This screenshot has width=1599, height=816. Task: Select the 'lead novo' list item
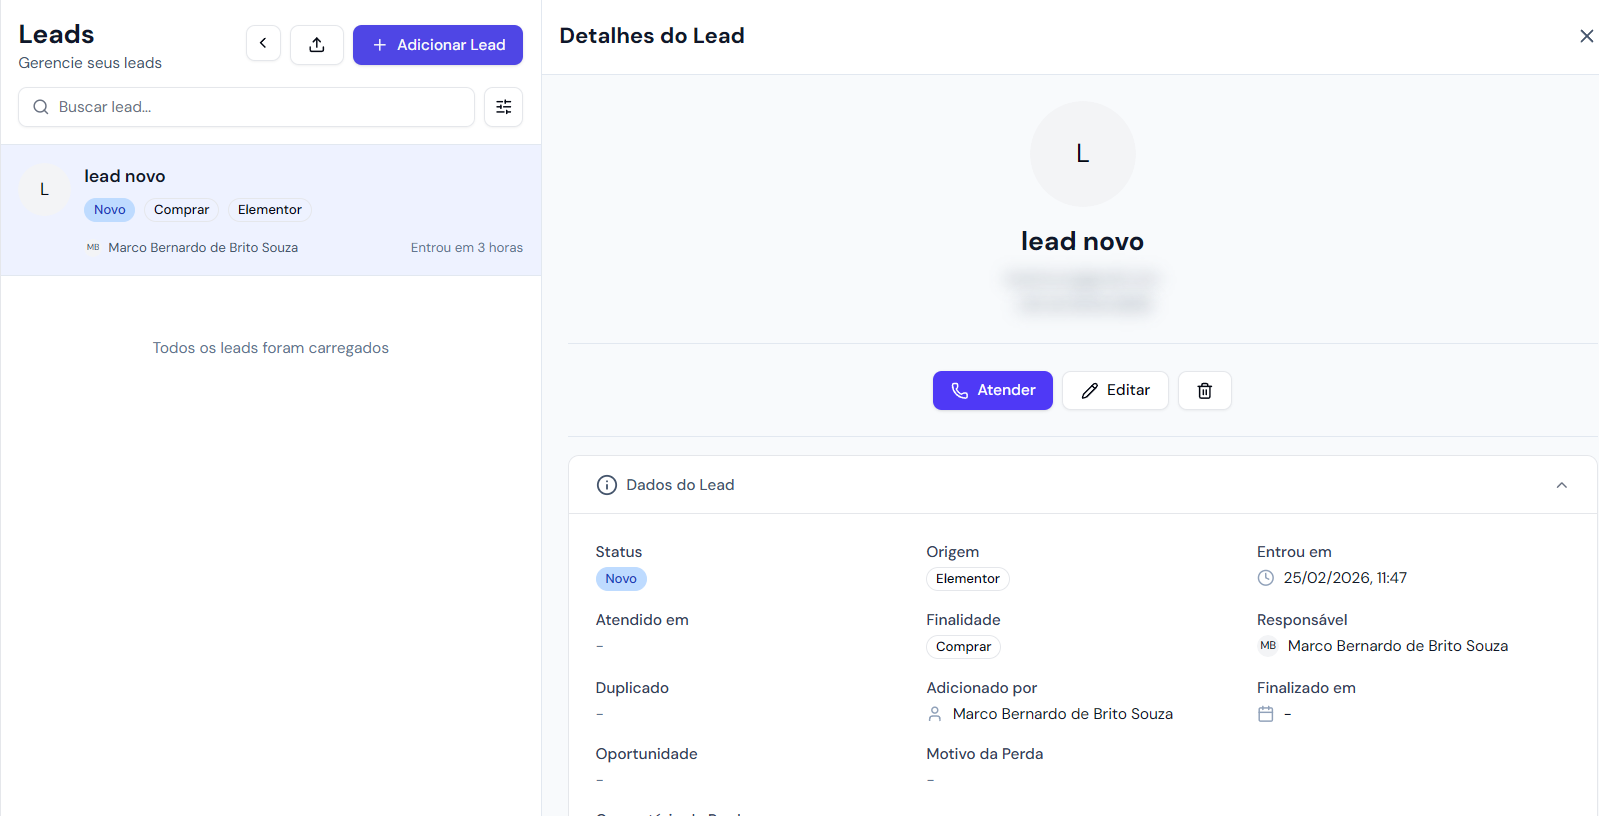coord(270,210)
